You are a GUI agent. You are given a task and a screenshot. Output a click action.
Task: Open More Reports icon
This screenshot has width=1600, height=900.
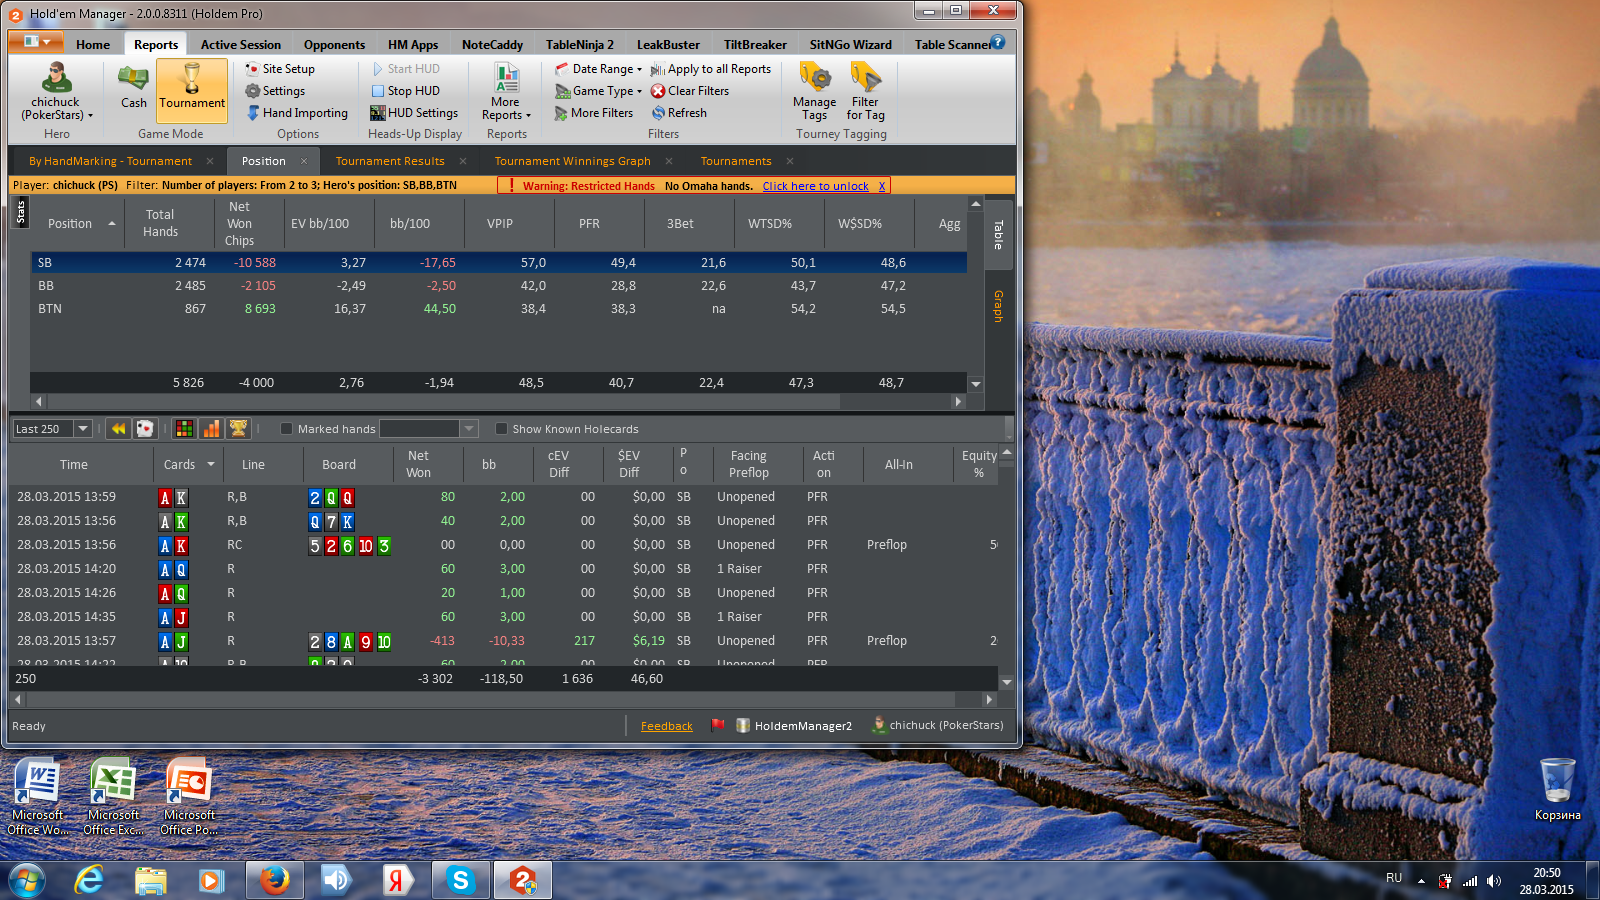506,78
